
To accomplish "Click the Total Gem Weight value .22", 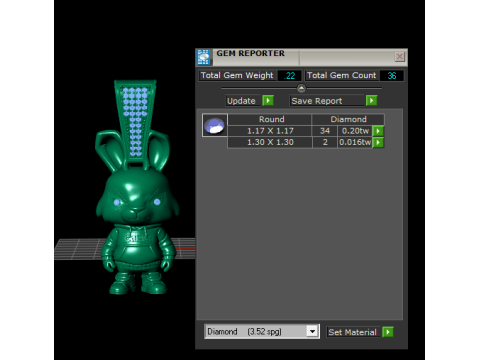I will (x=290, y=76).
